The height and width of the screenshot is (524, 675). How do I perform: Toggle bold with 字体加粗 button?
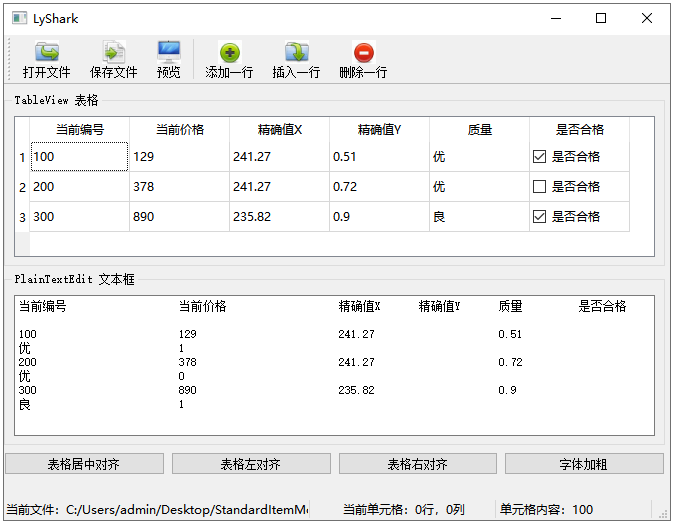click(584, 464)
